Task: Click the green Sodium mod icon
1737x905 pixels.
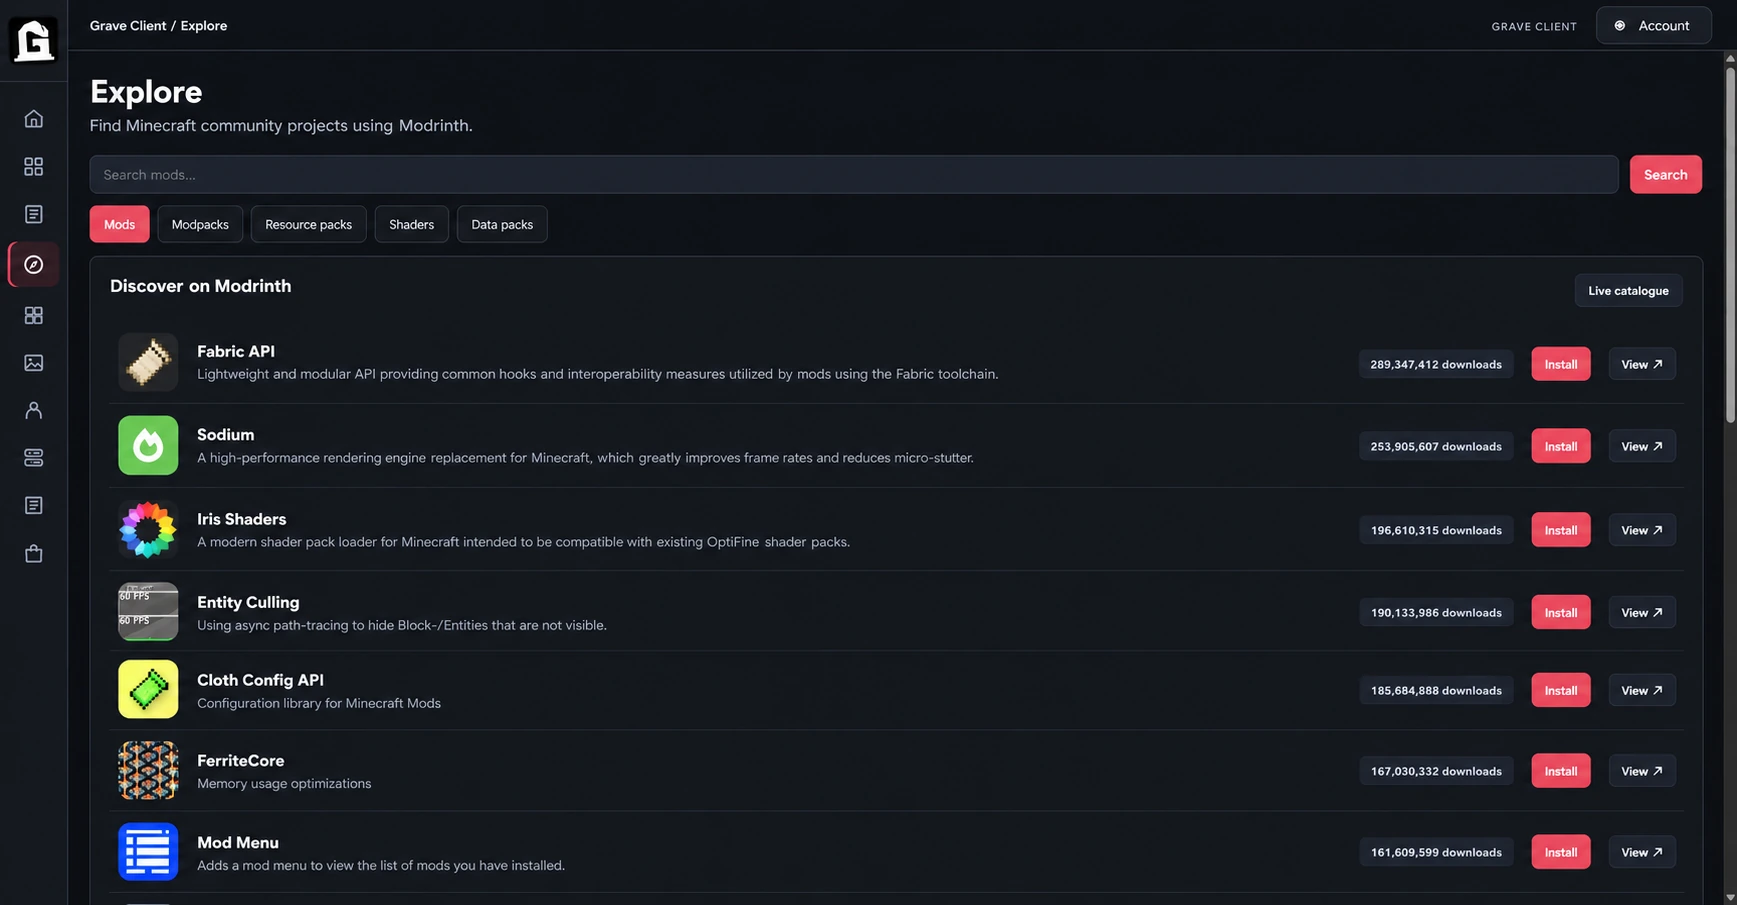Action: point(148,445)
